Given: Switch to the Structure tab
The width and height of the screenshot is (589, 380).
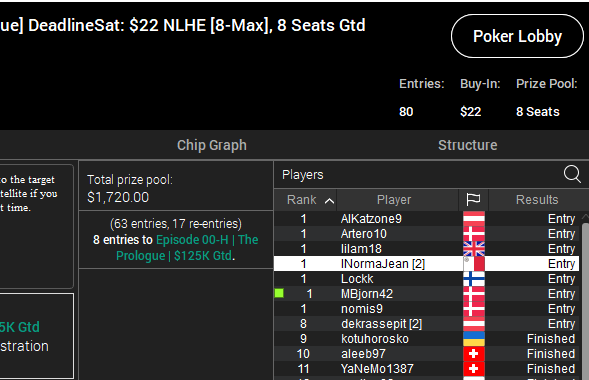Looking at the screenshot, I should tap(468, 145).
